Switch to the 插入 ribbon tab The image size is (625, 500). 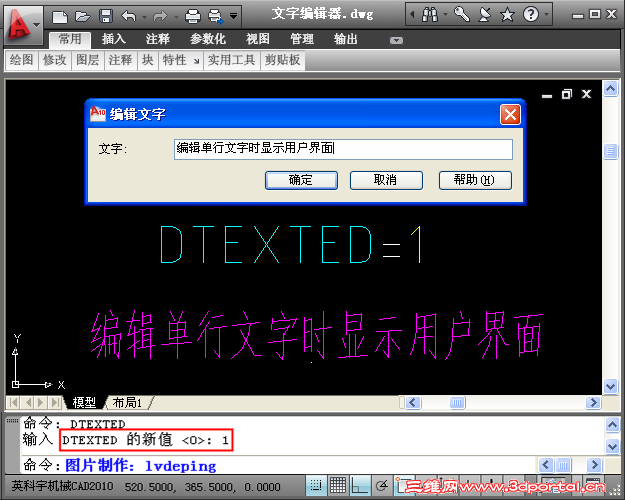coord(114,39)
